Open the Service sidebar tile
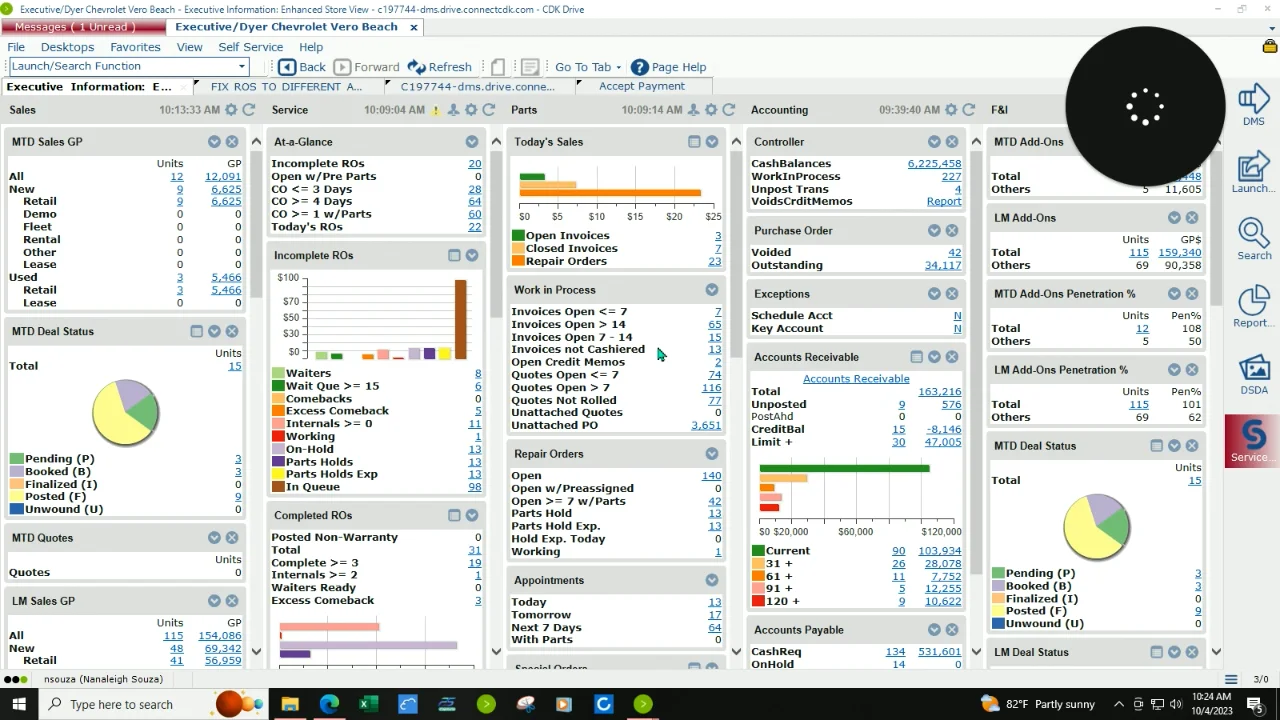The height and width of the screenshot is (720, 1280). (x=1252, y=441)
